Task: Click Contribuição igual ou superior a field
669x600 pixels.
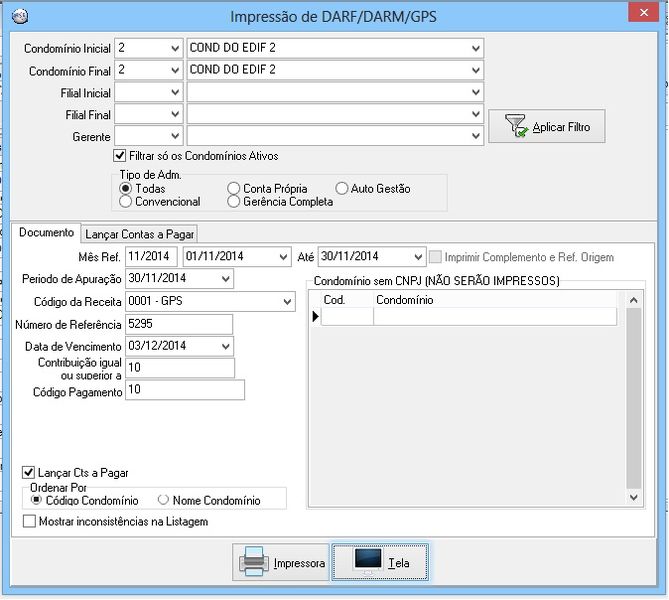Action: coord(180,368)
